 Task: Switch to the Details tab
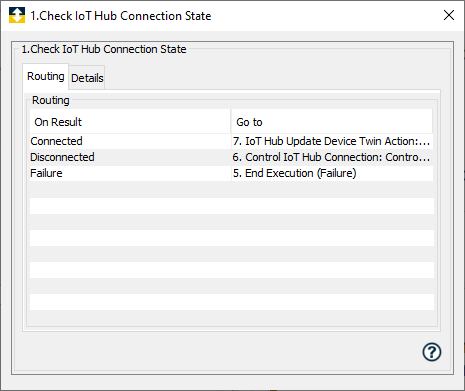click(x=87, y=78)
